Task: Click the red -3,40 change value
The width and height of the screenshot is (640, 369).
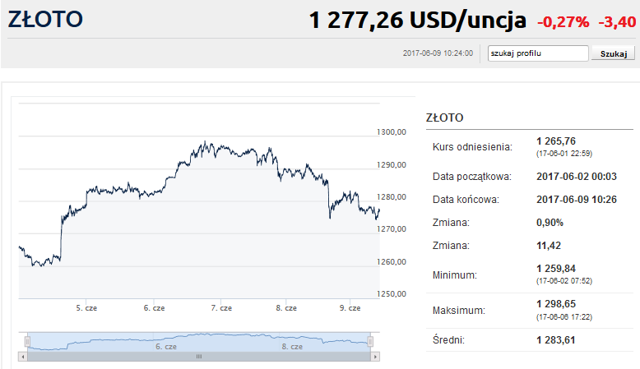Action: pos(618,22)
